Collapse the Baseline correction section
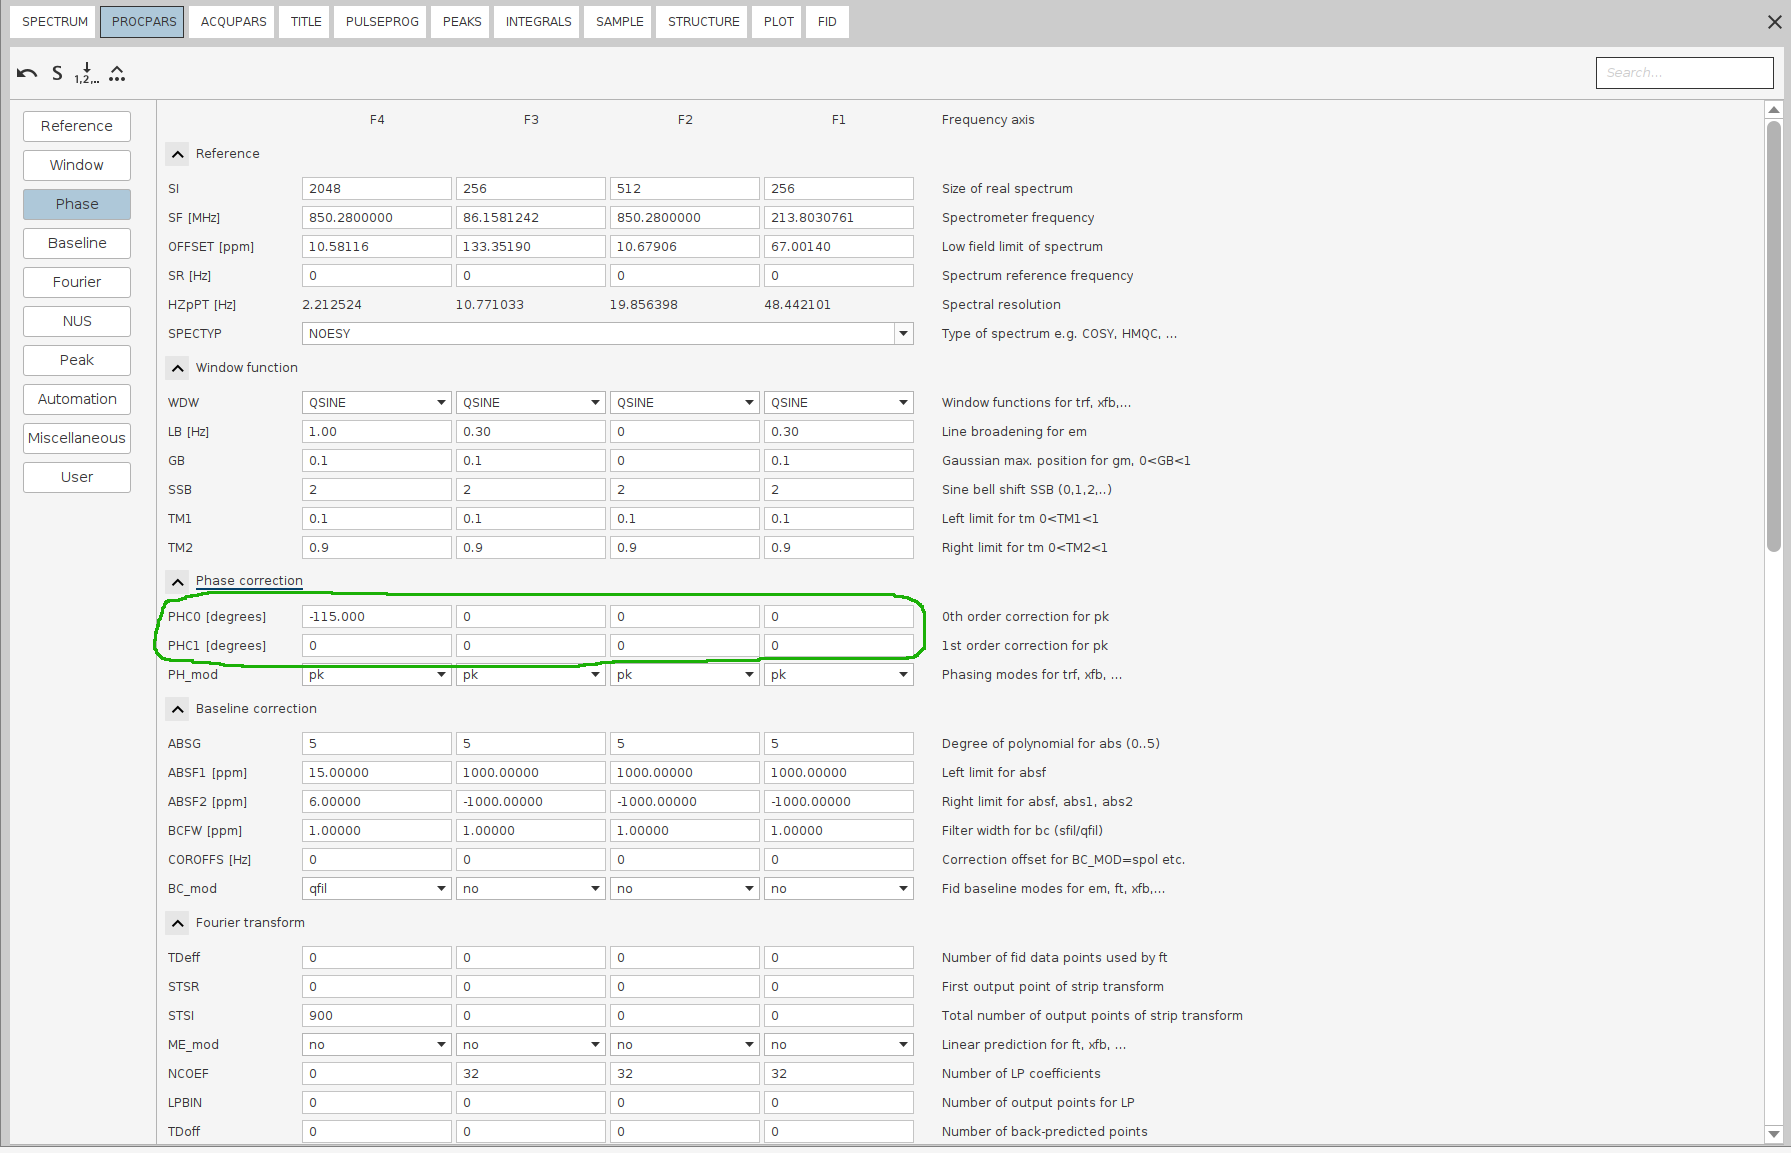The height and width of the screenshot is (1153, 1791). (177, 709)
